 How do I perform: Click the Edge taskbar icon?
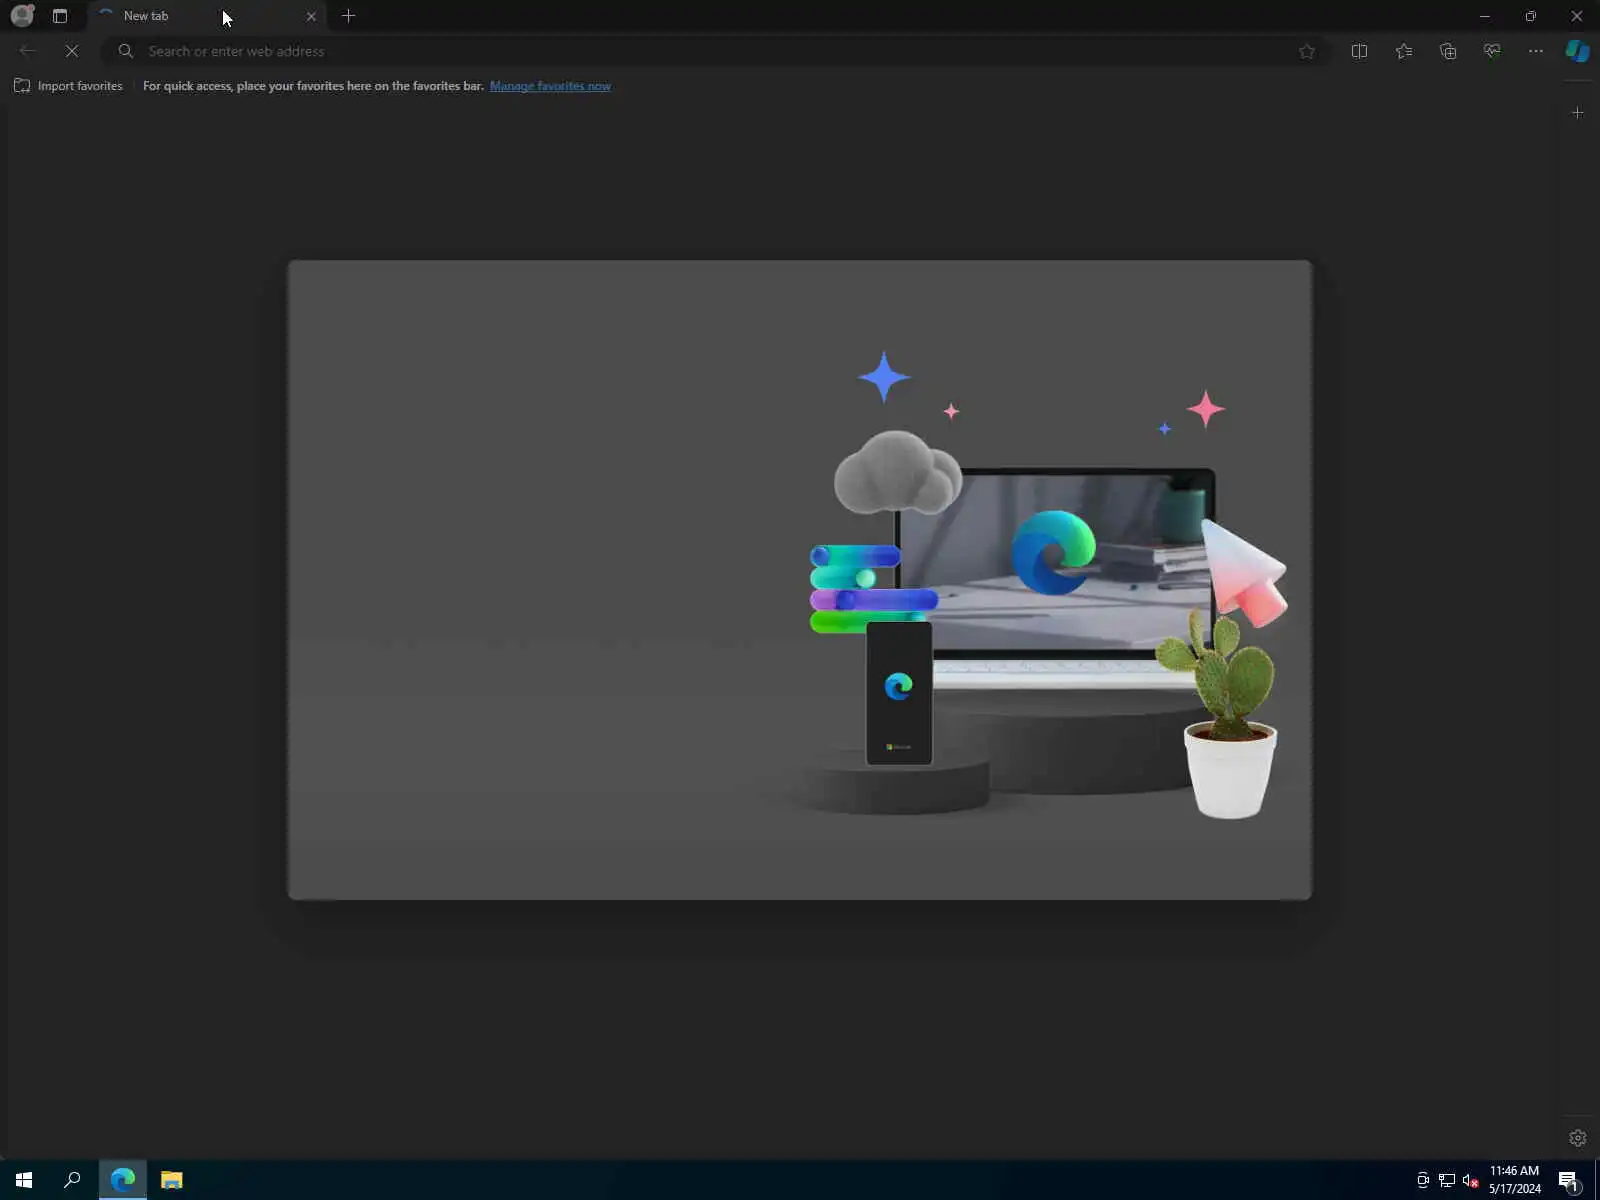[122, 1180]
